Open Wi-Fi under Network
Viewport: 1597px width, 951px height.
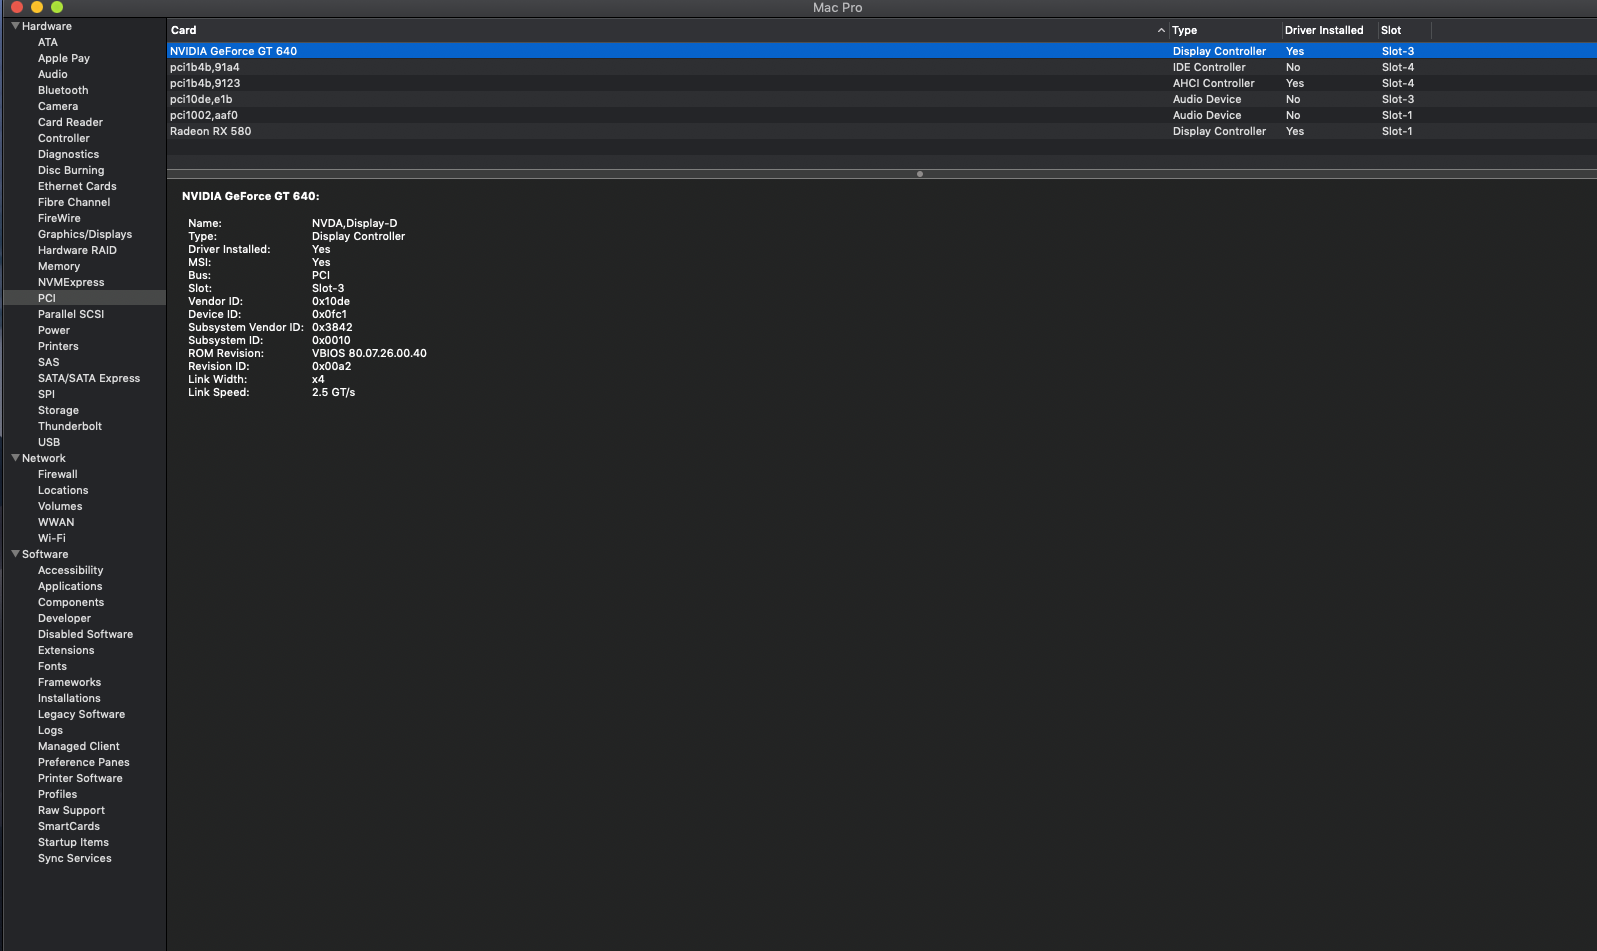pos(52,538)
